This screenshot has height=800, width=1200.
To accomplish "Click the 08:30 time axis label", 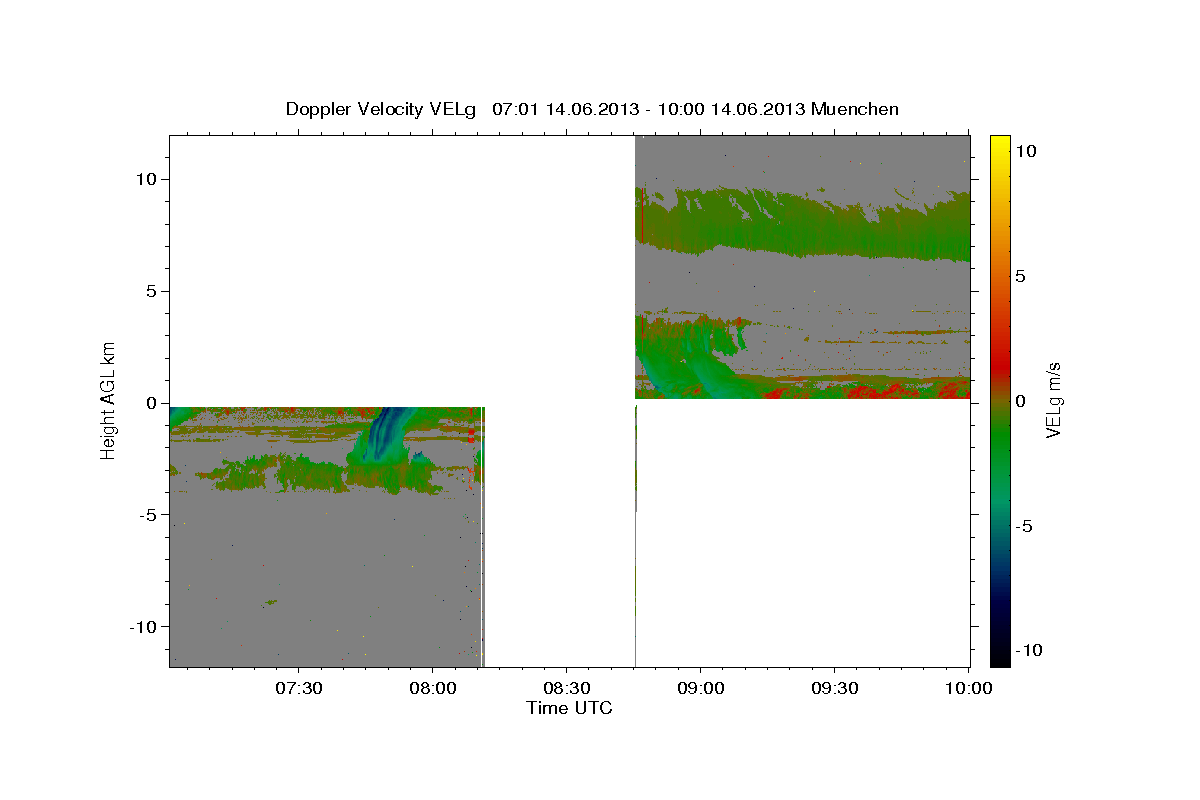I will click(567, 688).
